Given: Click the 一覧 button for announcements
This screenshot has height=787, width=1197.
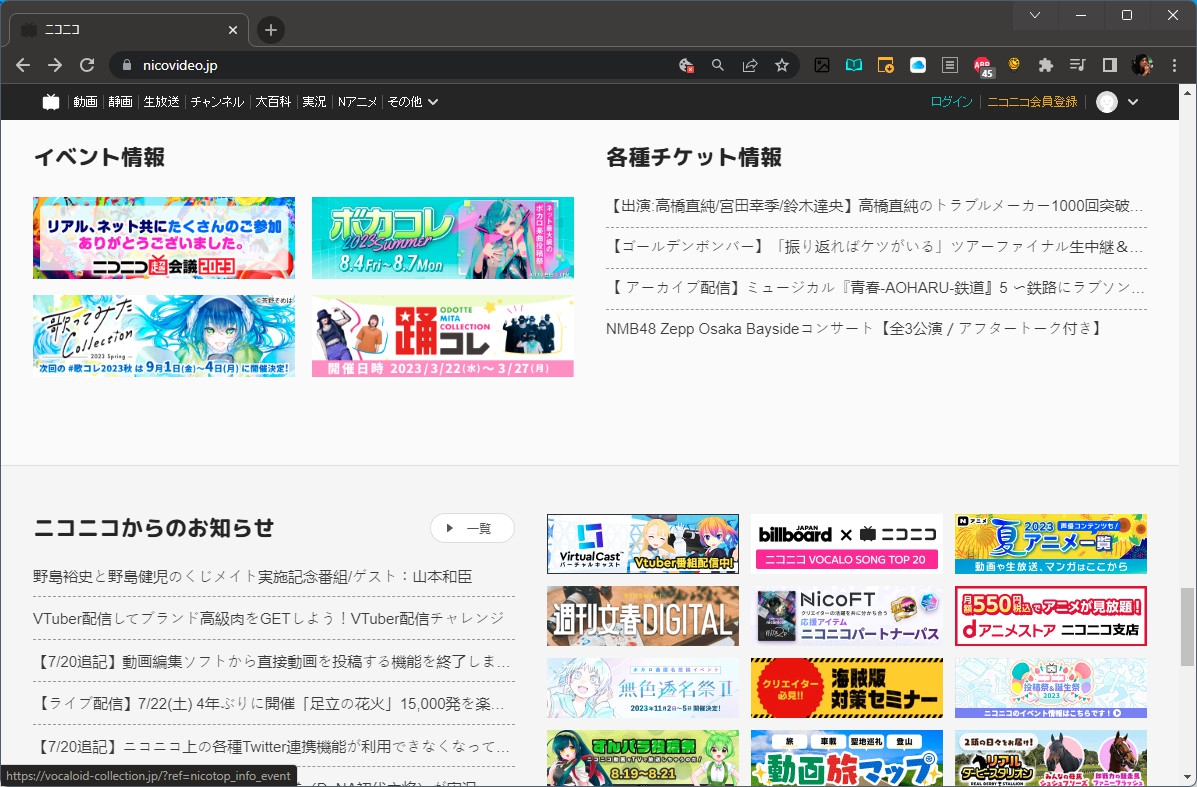Looking at the screenshot, I should tap(473, 528).
